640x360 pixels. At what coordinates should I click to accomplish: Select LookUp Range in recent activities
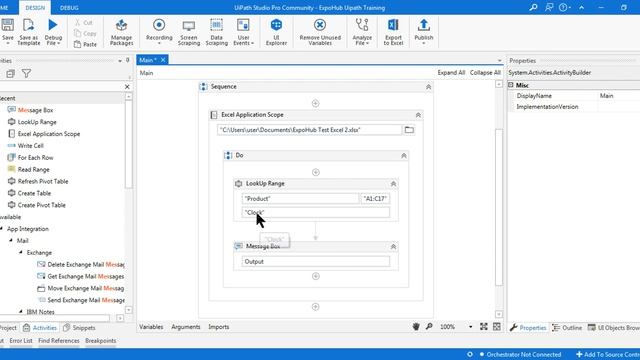[x=37, y=122]
